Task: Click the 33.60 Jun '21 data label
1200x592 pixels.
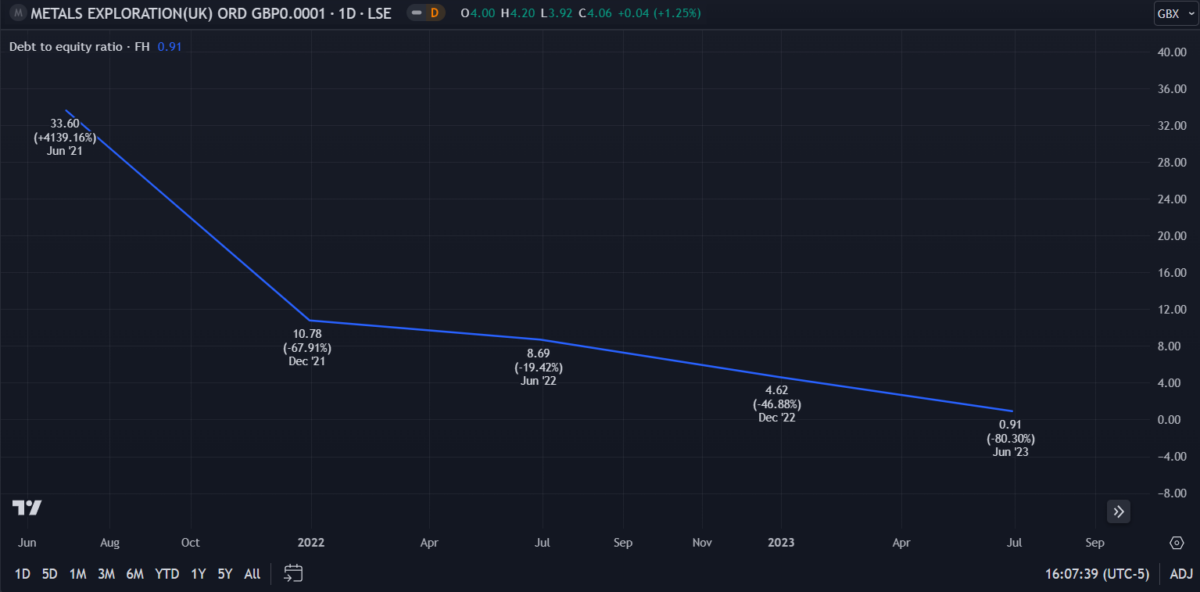Action: [x=65, y=137]
